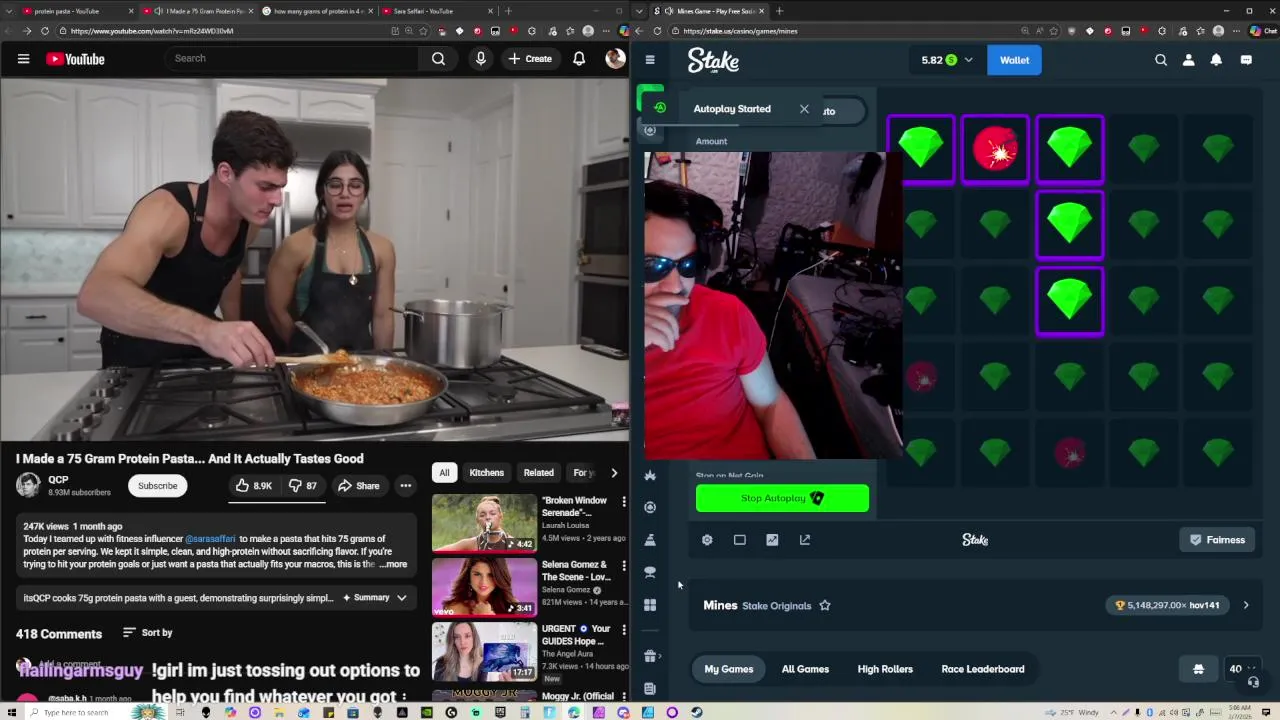Toggle theatre mode rectangle icon in Mines
1280x720 pixels.
740,540
